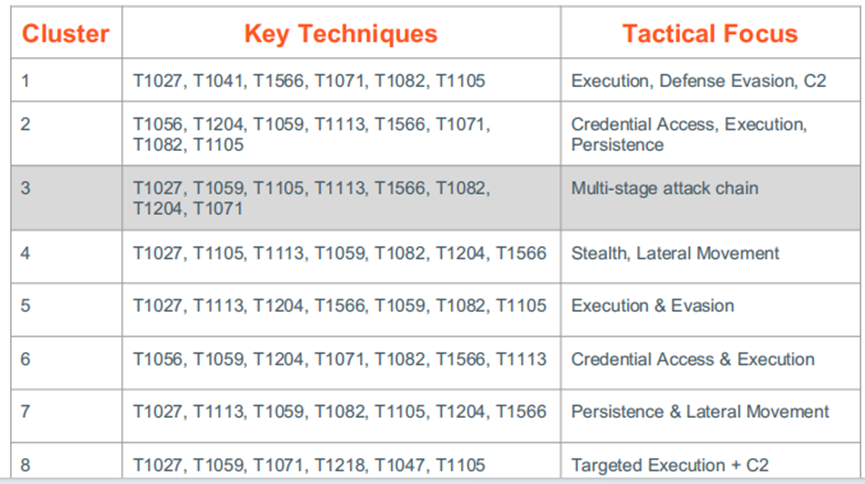This screenshot has width=865, height=484.
Task: Click the Tactical Focus column header
Action: [x=709, y=34]
